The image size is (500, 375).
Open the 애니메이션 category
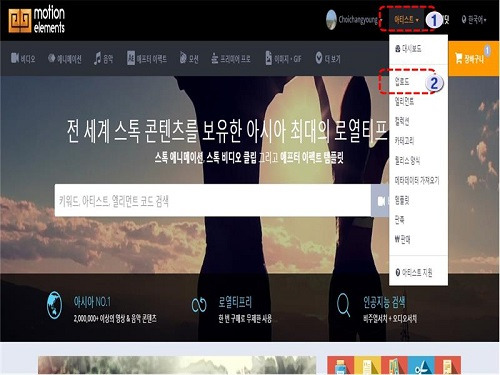click(65, 59)
